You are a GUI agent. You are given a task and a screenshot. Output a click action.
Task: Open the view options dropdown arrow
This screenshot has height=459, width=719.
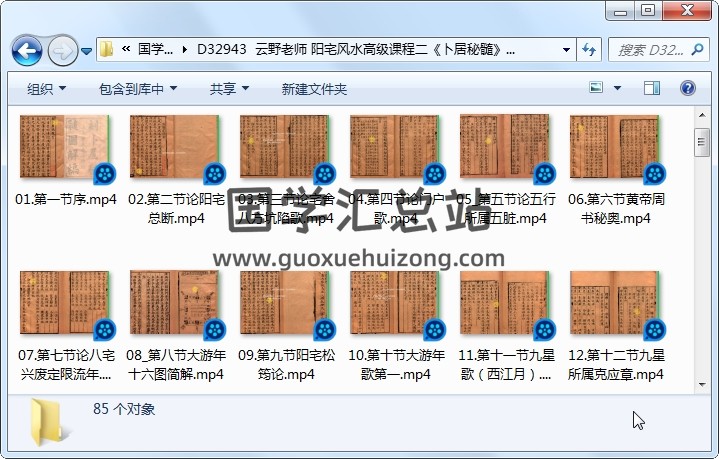[618, 88]
